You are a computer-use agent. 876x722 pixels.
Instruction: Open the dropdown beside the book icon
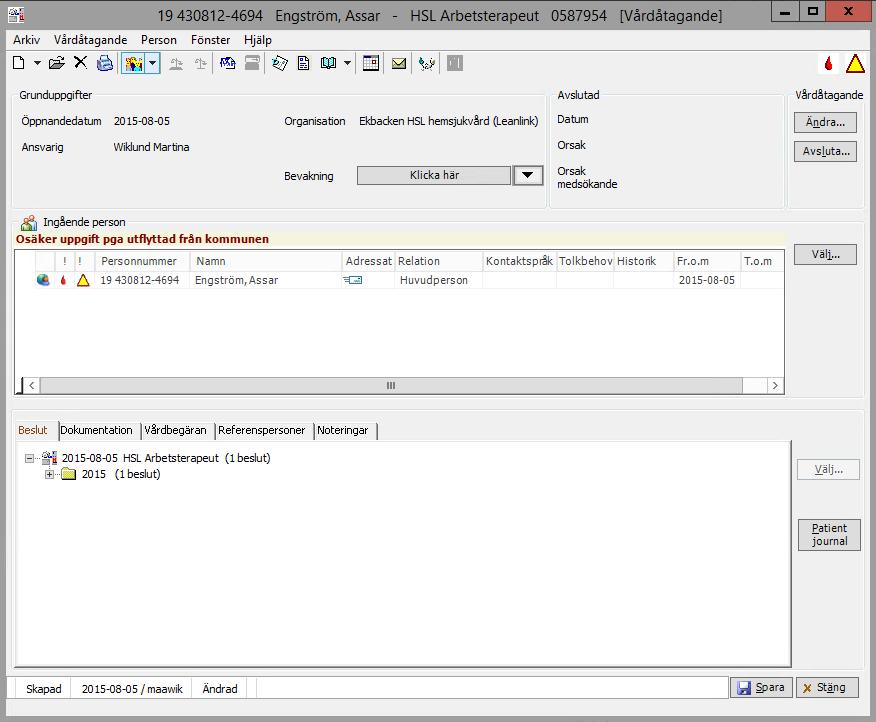[347, 63]
